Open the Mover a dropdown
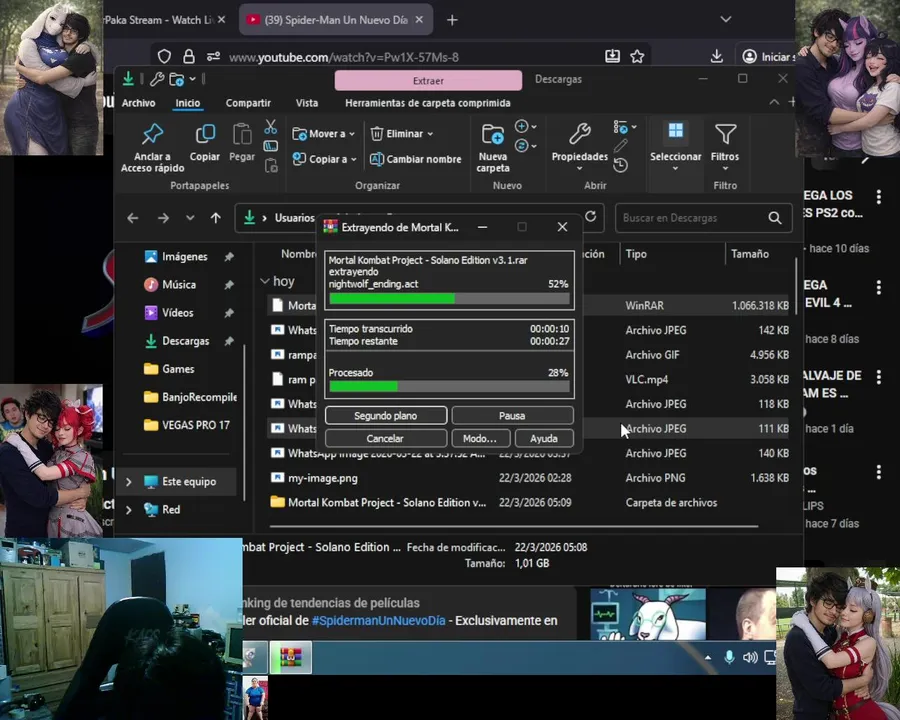900x720 pixels. 324,134
